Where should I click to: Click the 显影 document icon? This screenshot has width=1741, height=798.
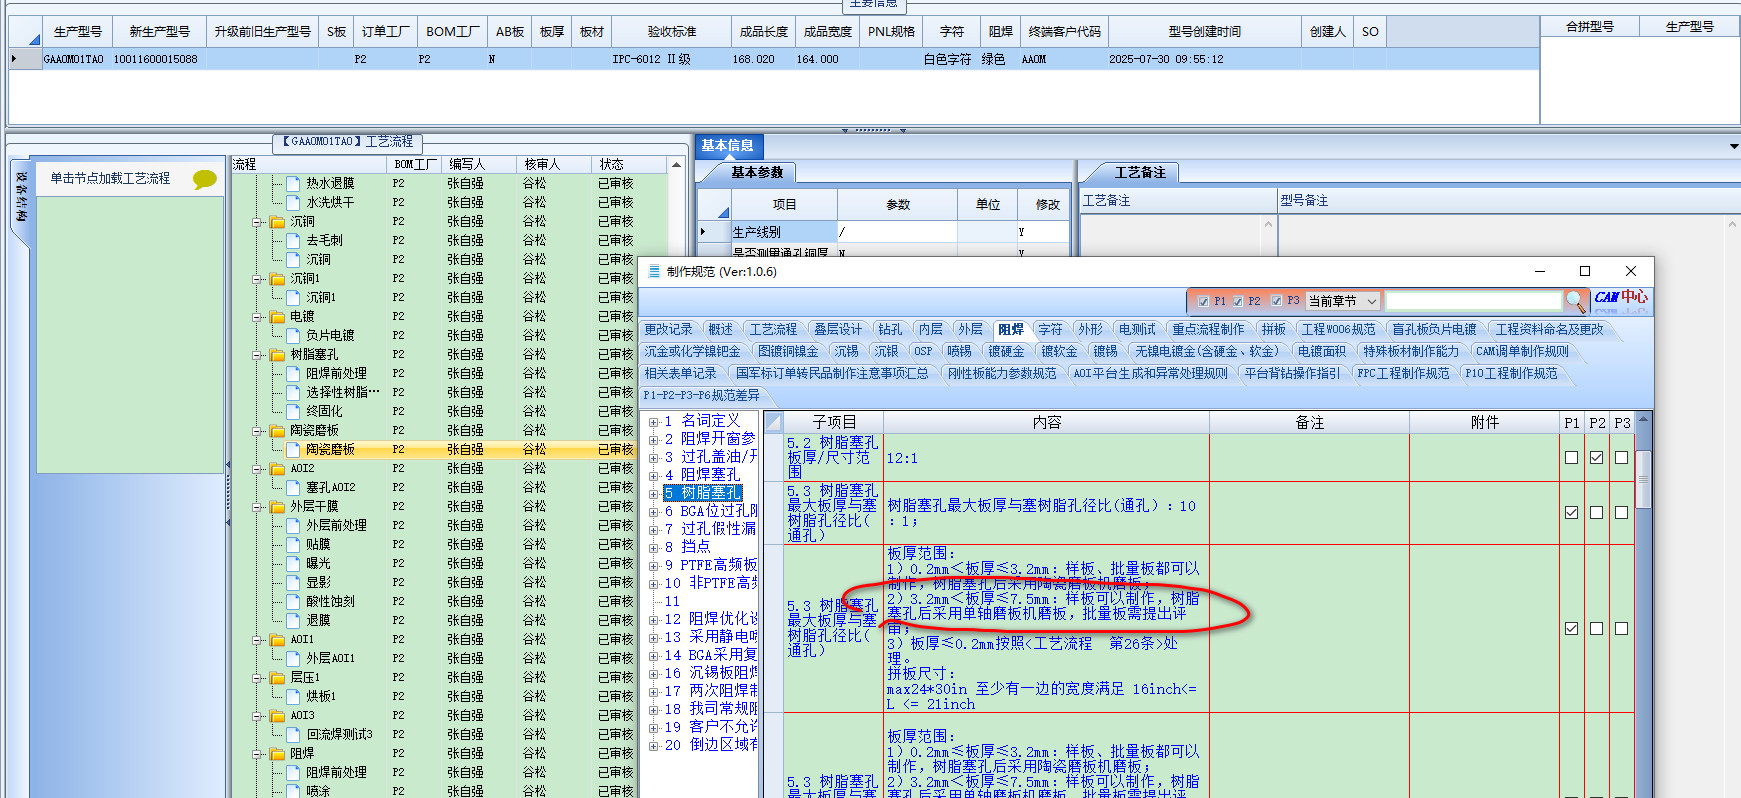293,582
